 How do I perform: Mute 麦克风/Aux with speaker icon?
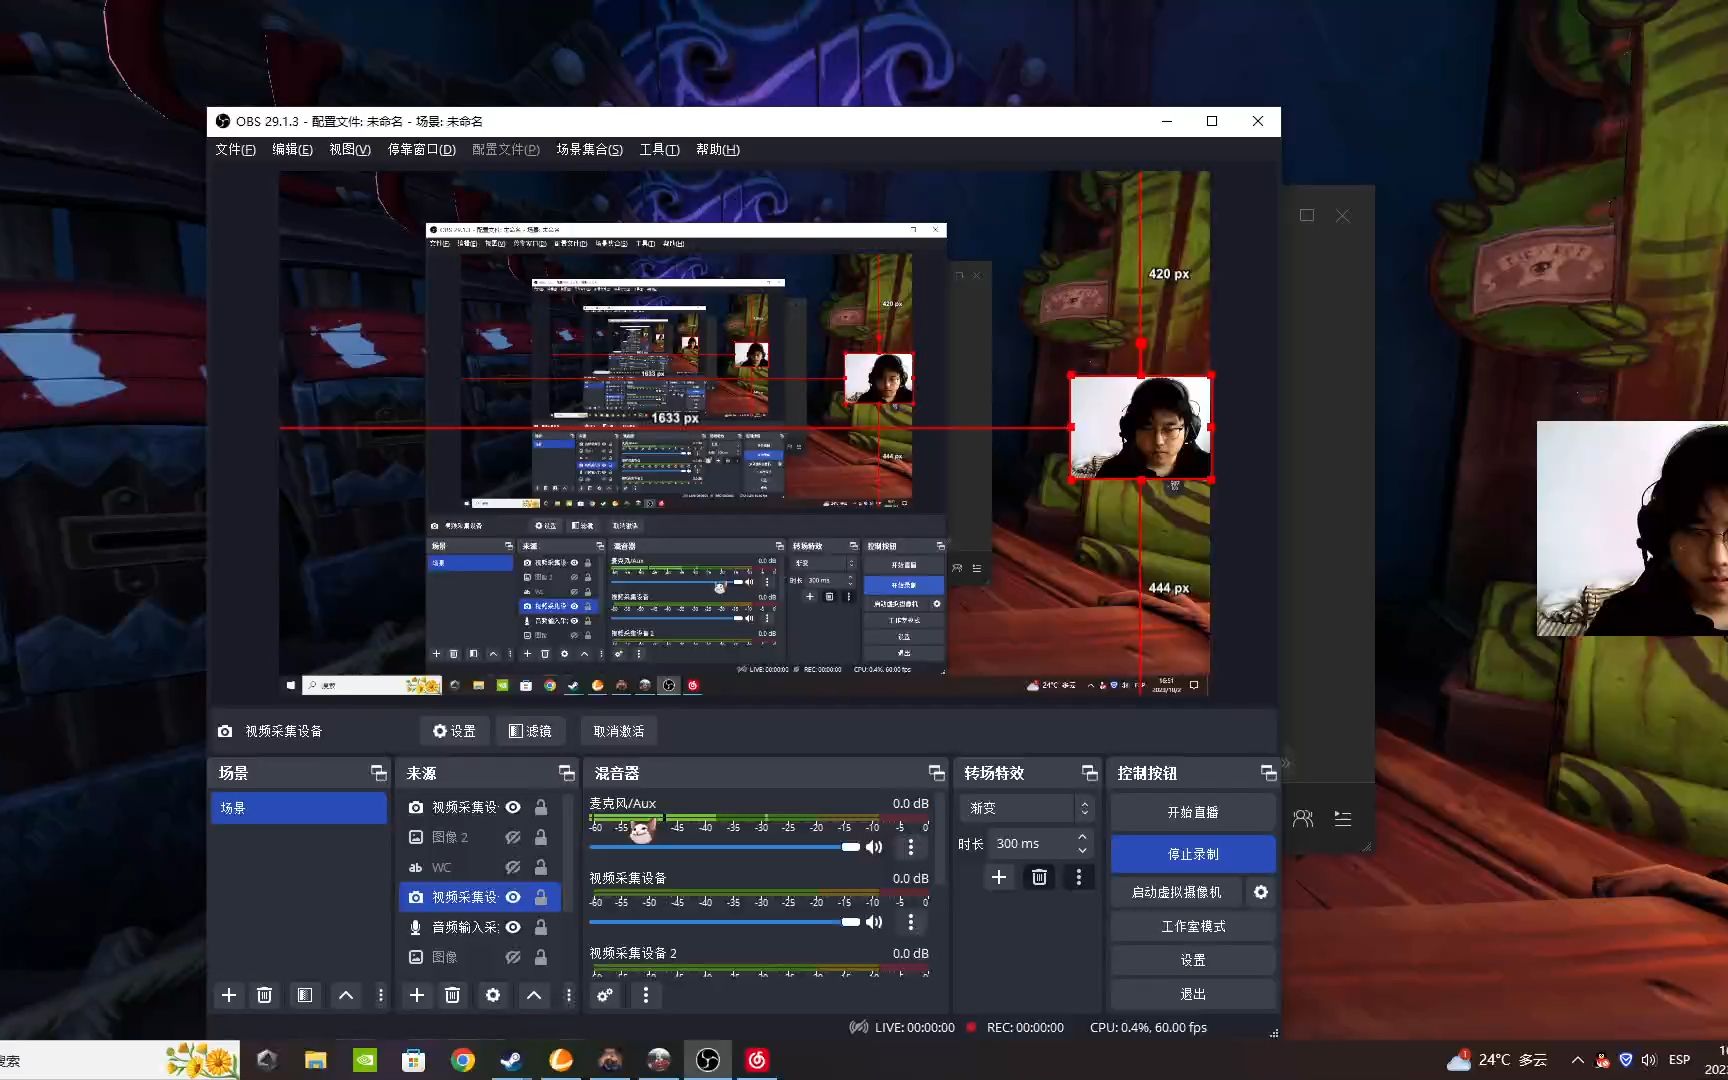pos(874,847)
